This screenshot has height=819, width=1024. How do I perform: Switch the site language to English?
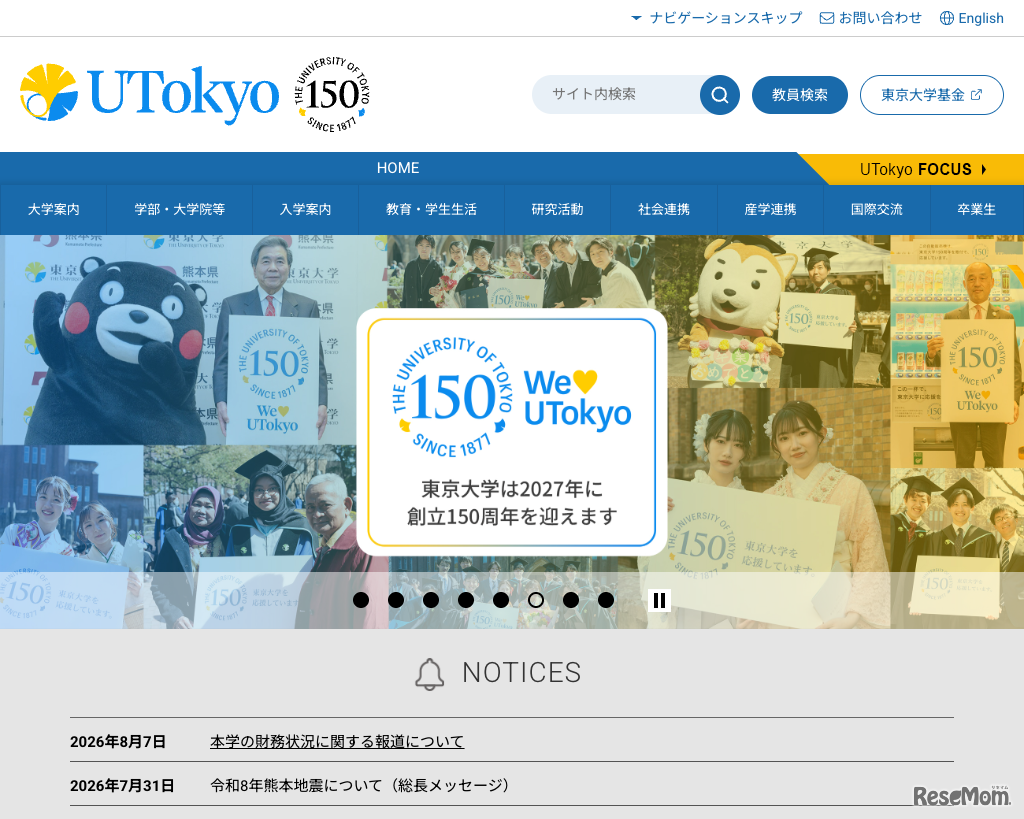(972, 18)
